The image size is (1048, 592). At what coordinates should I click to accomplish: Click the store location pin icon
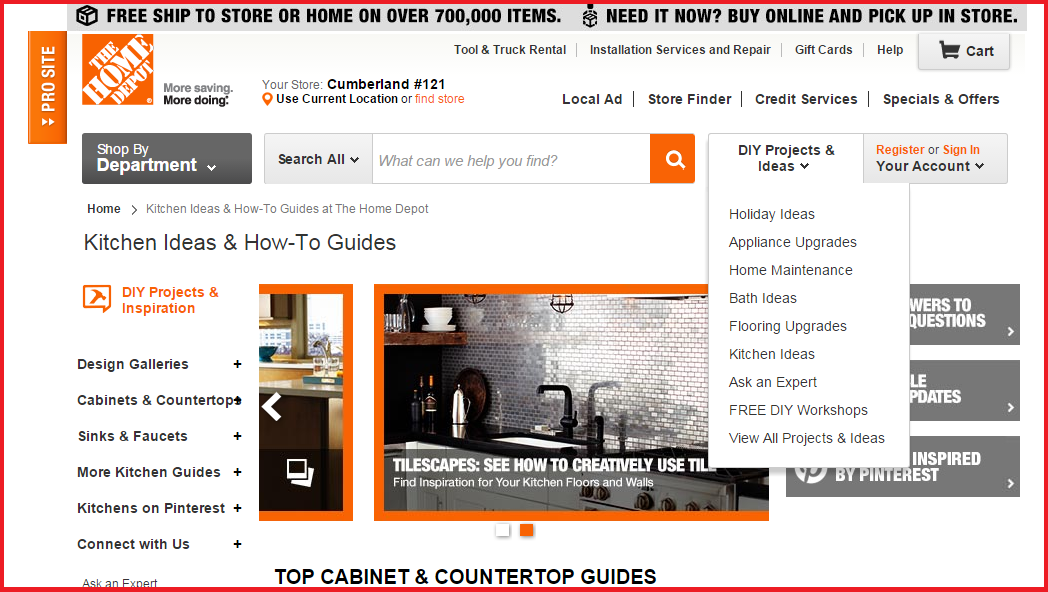pos(267,99)
